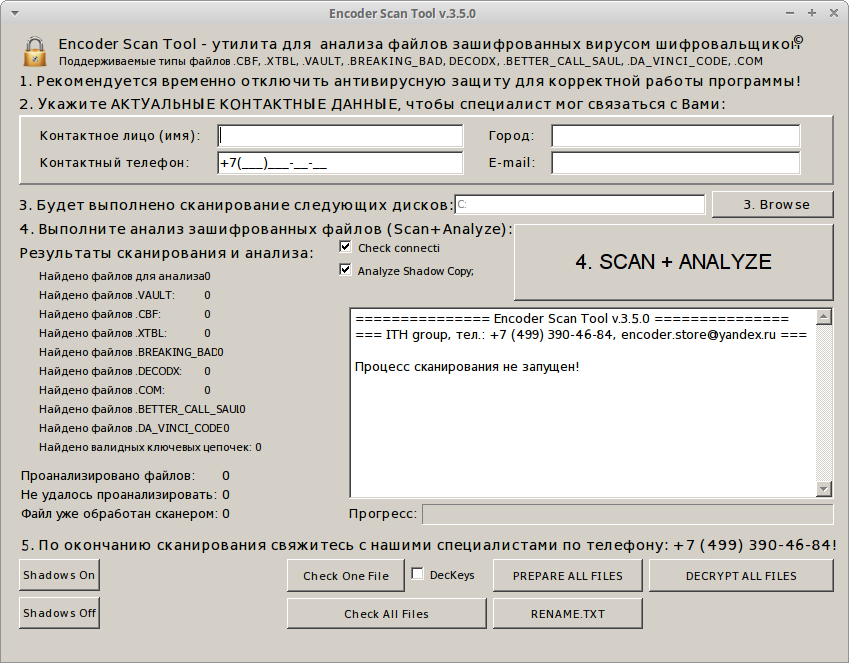Disable the Check connection checkbox

coord(346,247)
